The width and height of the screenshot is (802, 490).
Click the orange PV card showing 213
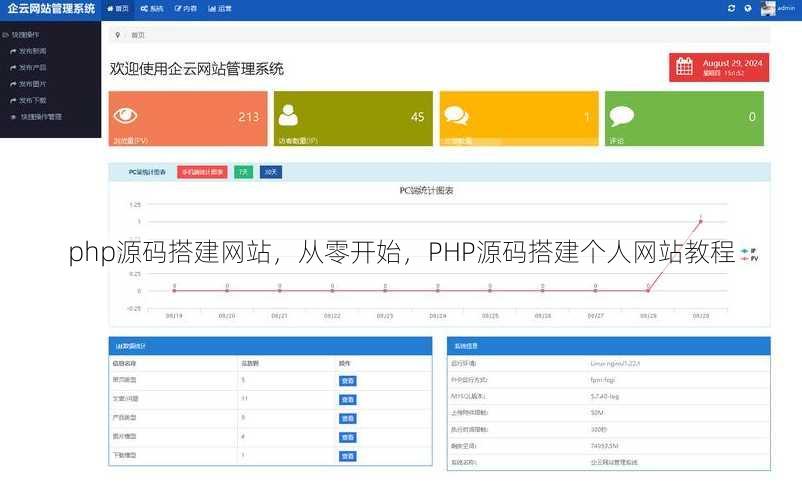click(x=188, y=119)
